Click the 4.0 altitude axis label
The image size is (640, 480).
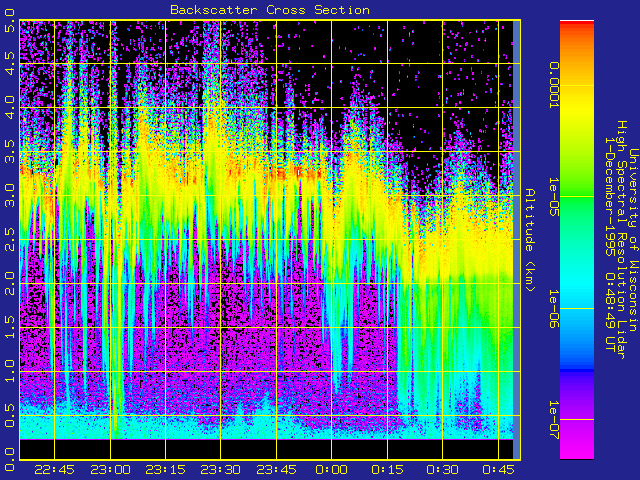[9, 107]
